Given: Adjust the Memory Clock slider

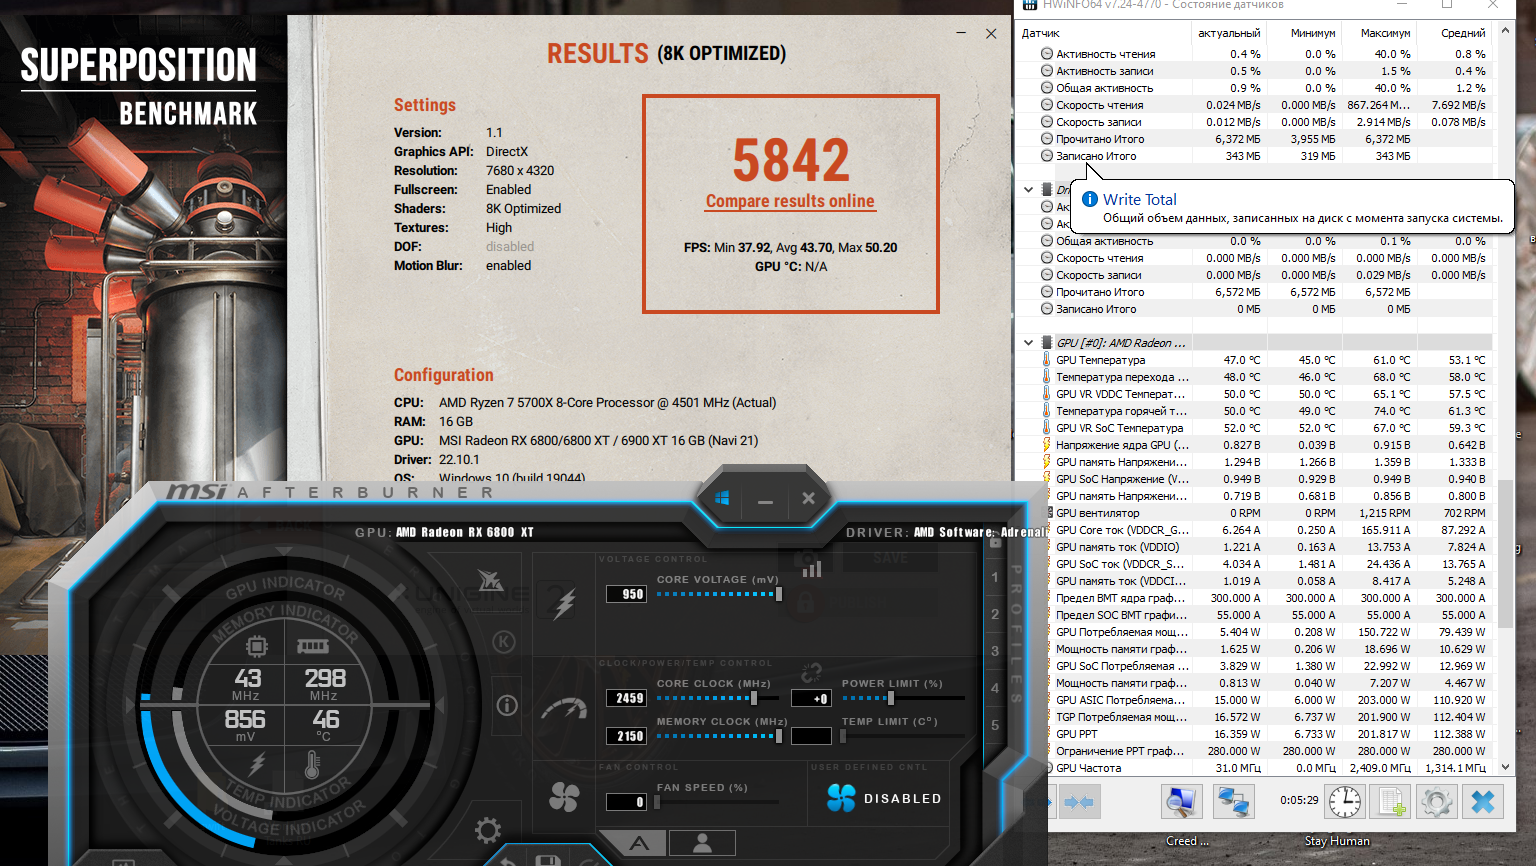Looking at the screenshot, I should (x=719, y=736).
